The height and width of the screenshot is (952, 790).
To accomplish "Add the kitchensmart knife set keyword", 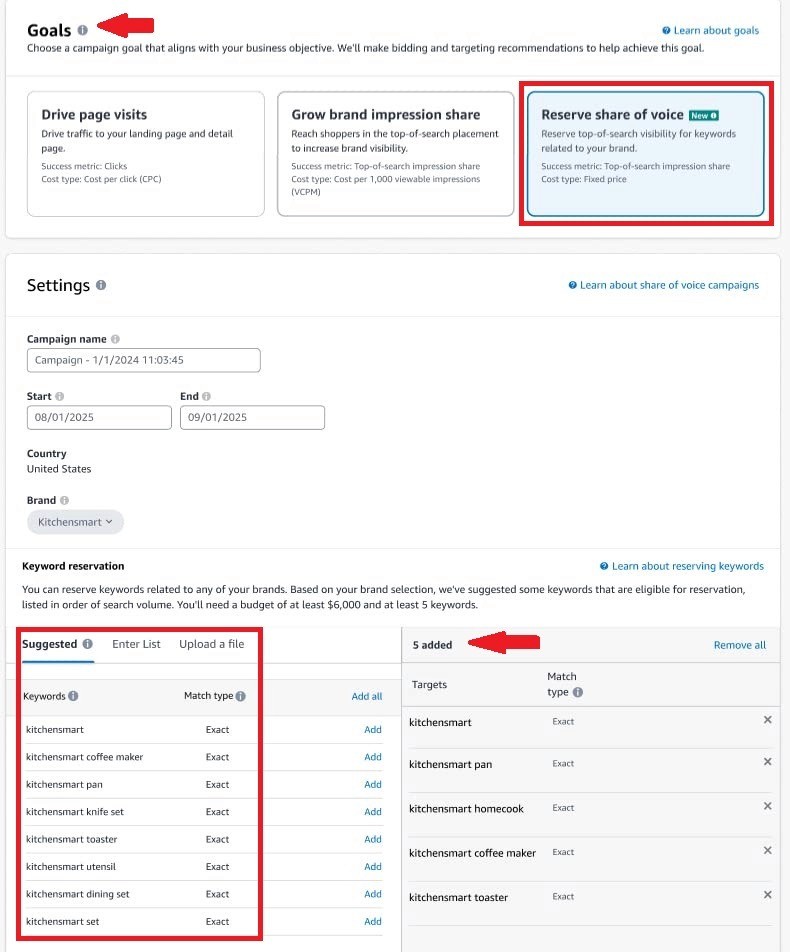I will (373, 812).
